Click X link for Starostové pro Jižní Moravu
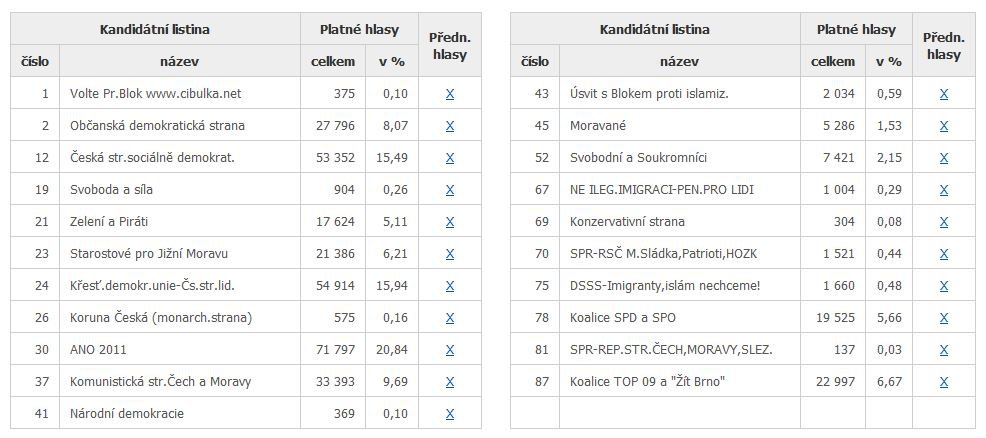 [x=450, y=254]
